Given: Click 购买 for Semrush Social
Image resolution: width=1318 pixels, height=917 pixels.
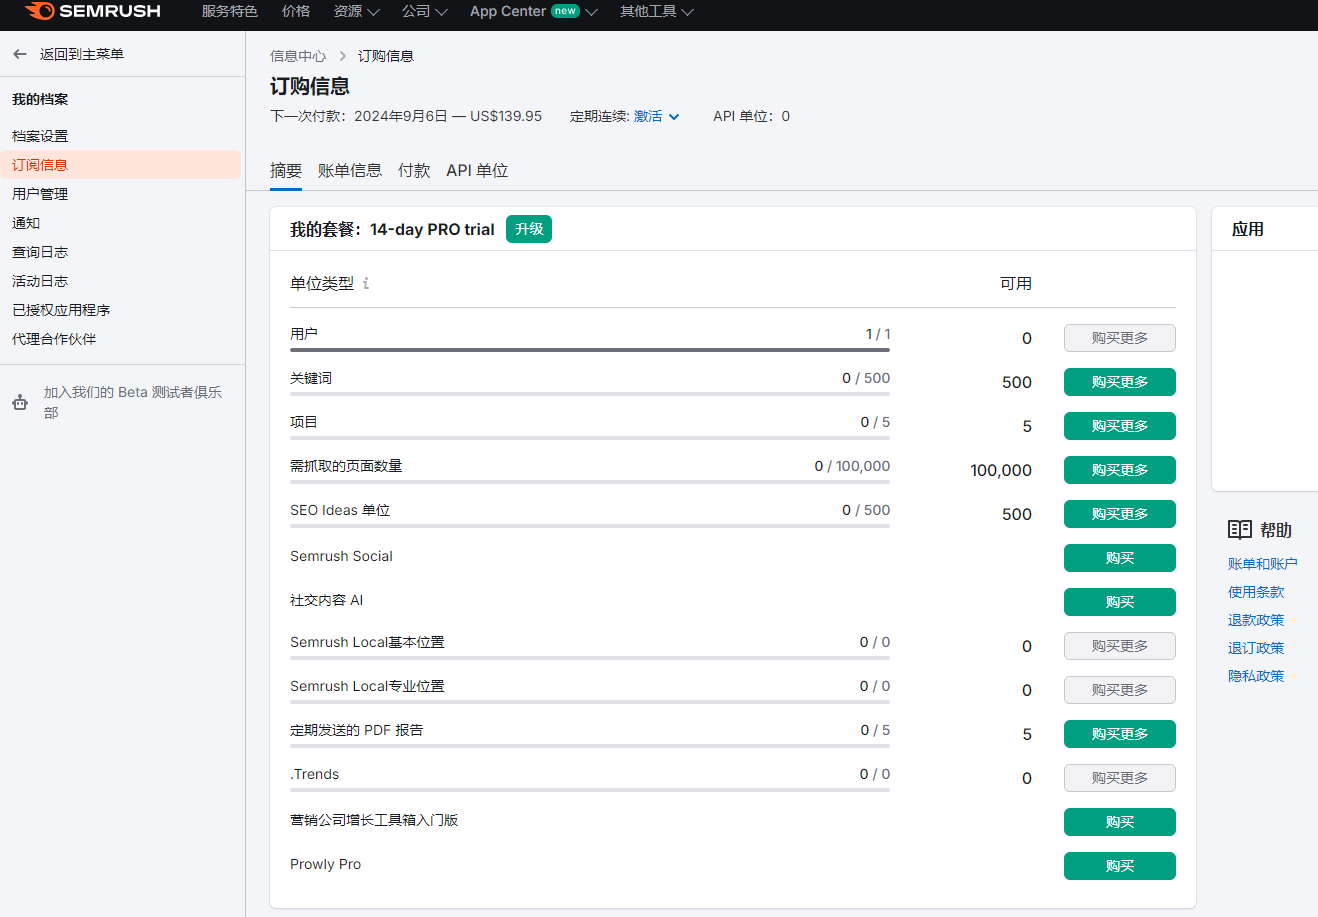Looking at the screenshot, I should pos(1120,558).
